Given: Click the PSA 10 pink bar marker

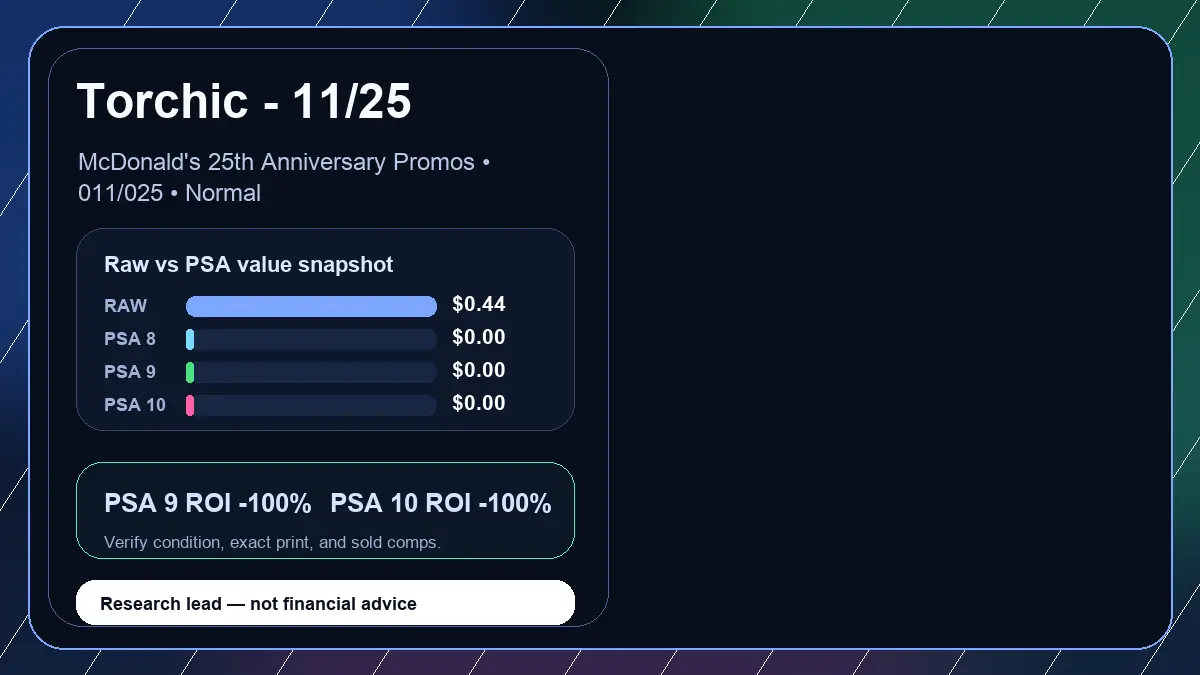Looking at the screenshot, I should [x=190, y=405].
